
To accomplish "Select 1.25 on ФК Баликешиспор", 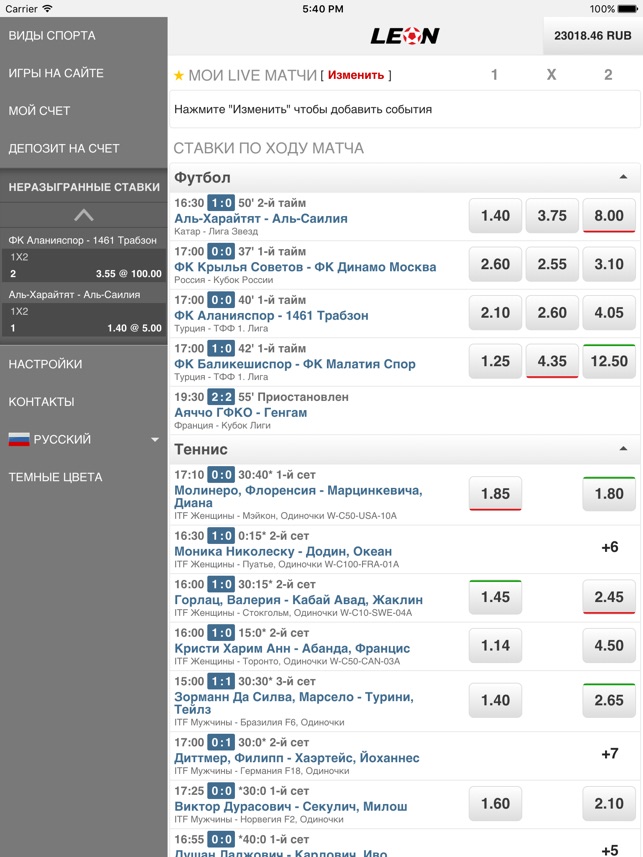I will [x=495, y=361].
